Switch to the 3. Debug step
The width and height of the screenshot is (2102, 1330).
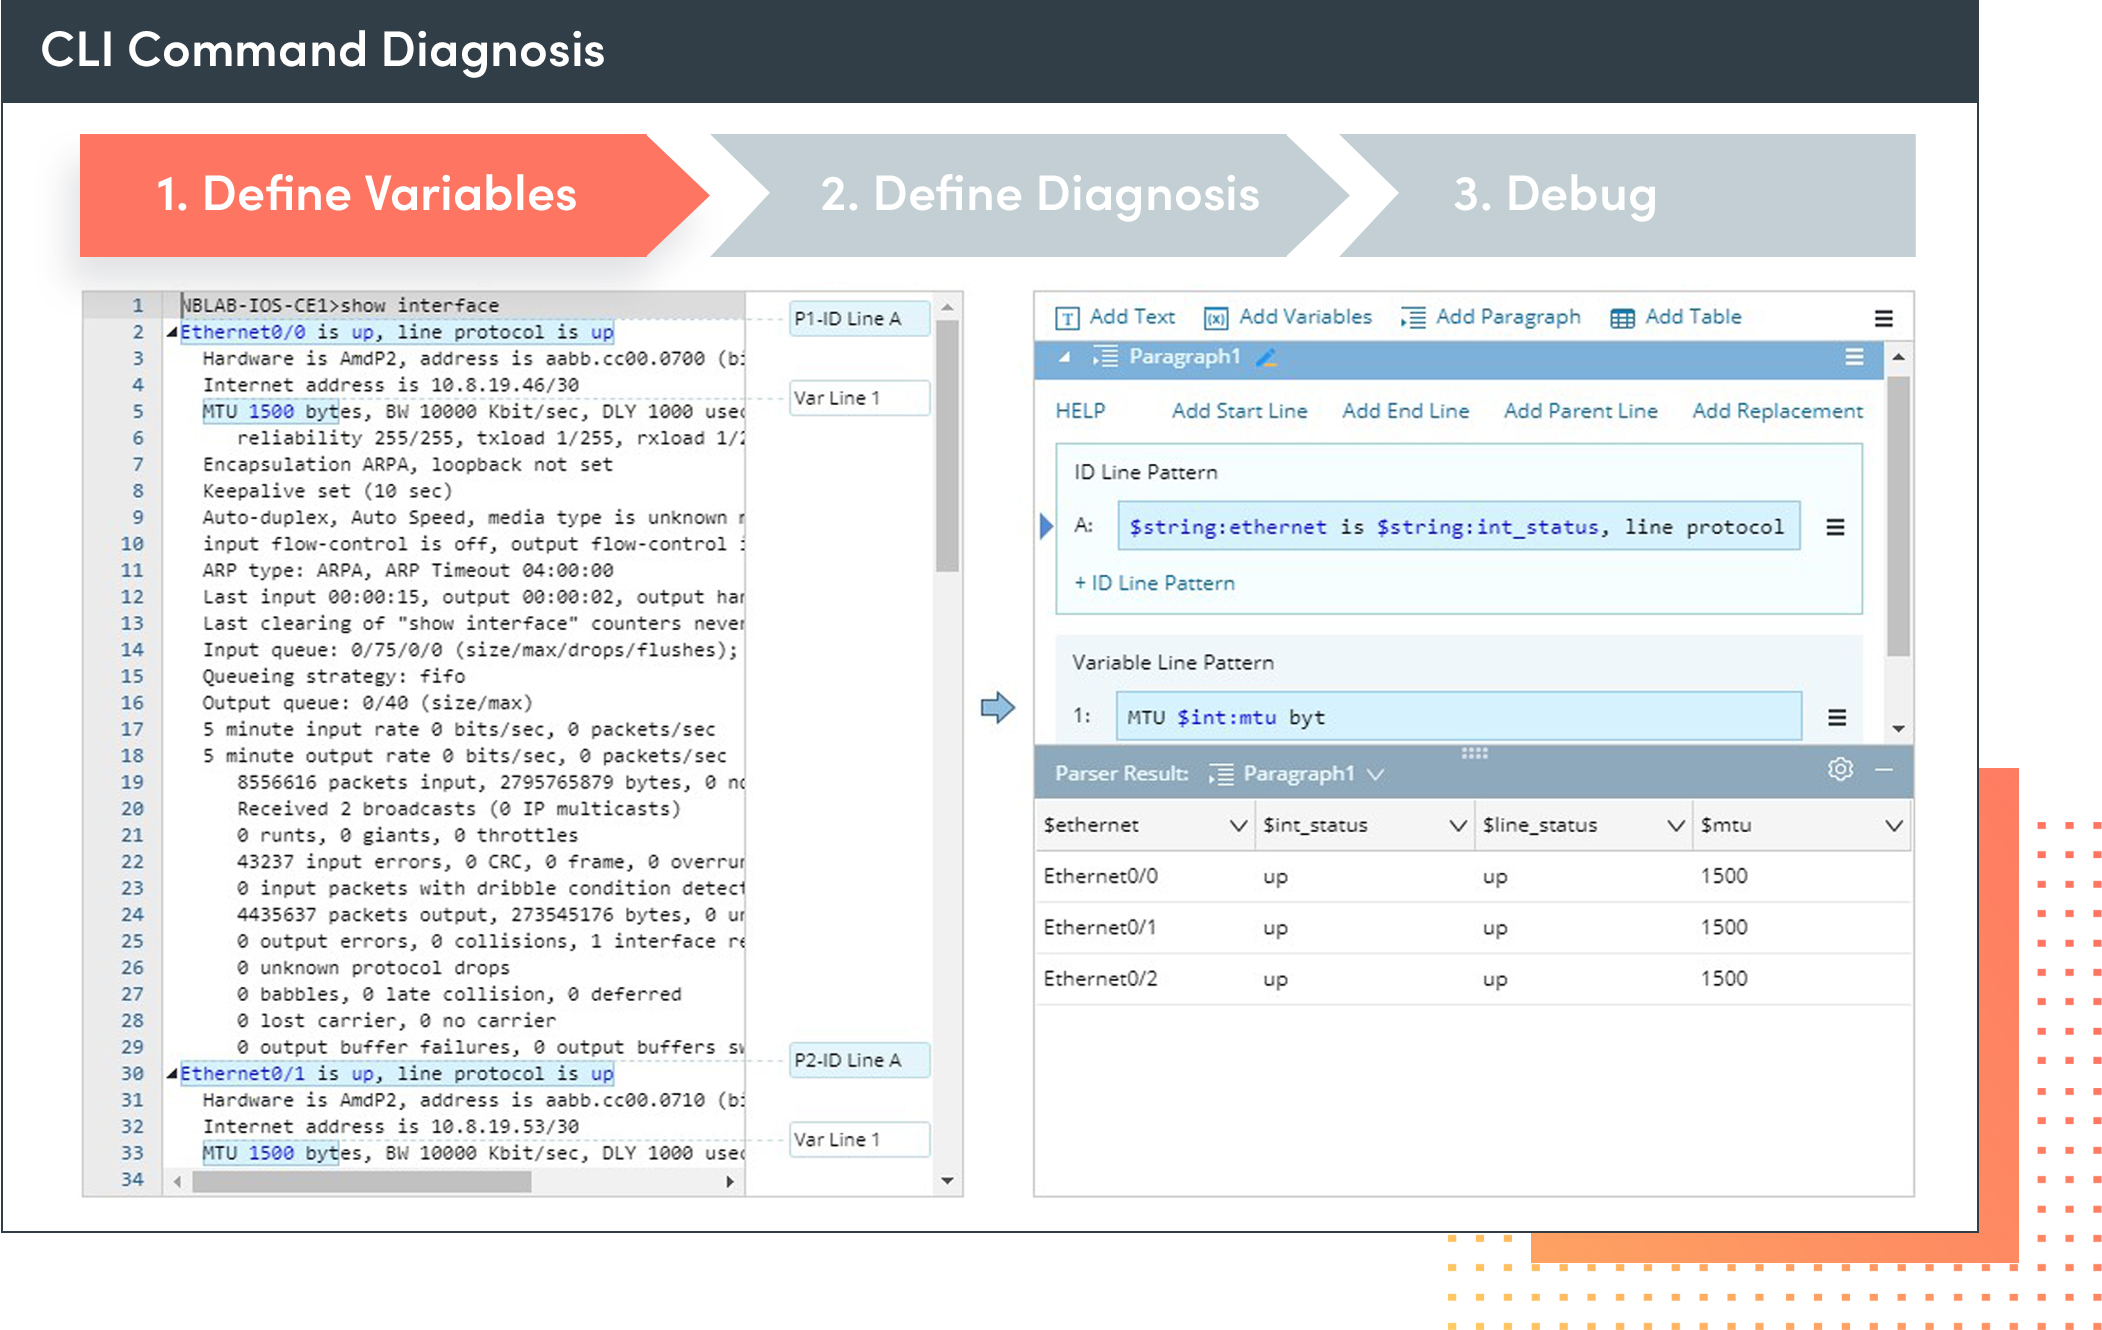pyautogui.click(x=1554, y=194)
